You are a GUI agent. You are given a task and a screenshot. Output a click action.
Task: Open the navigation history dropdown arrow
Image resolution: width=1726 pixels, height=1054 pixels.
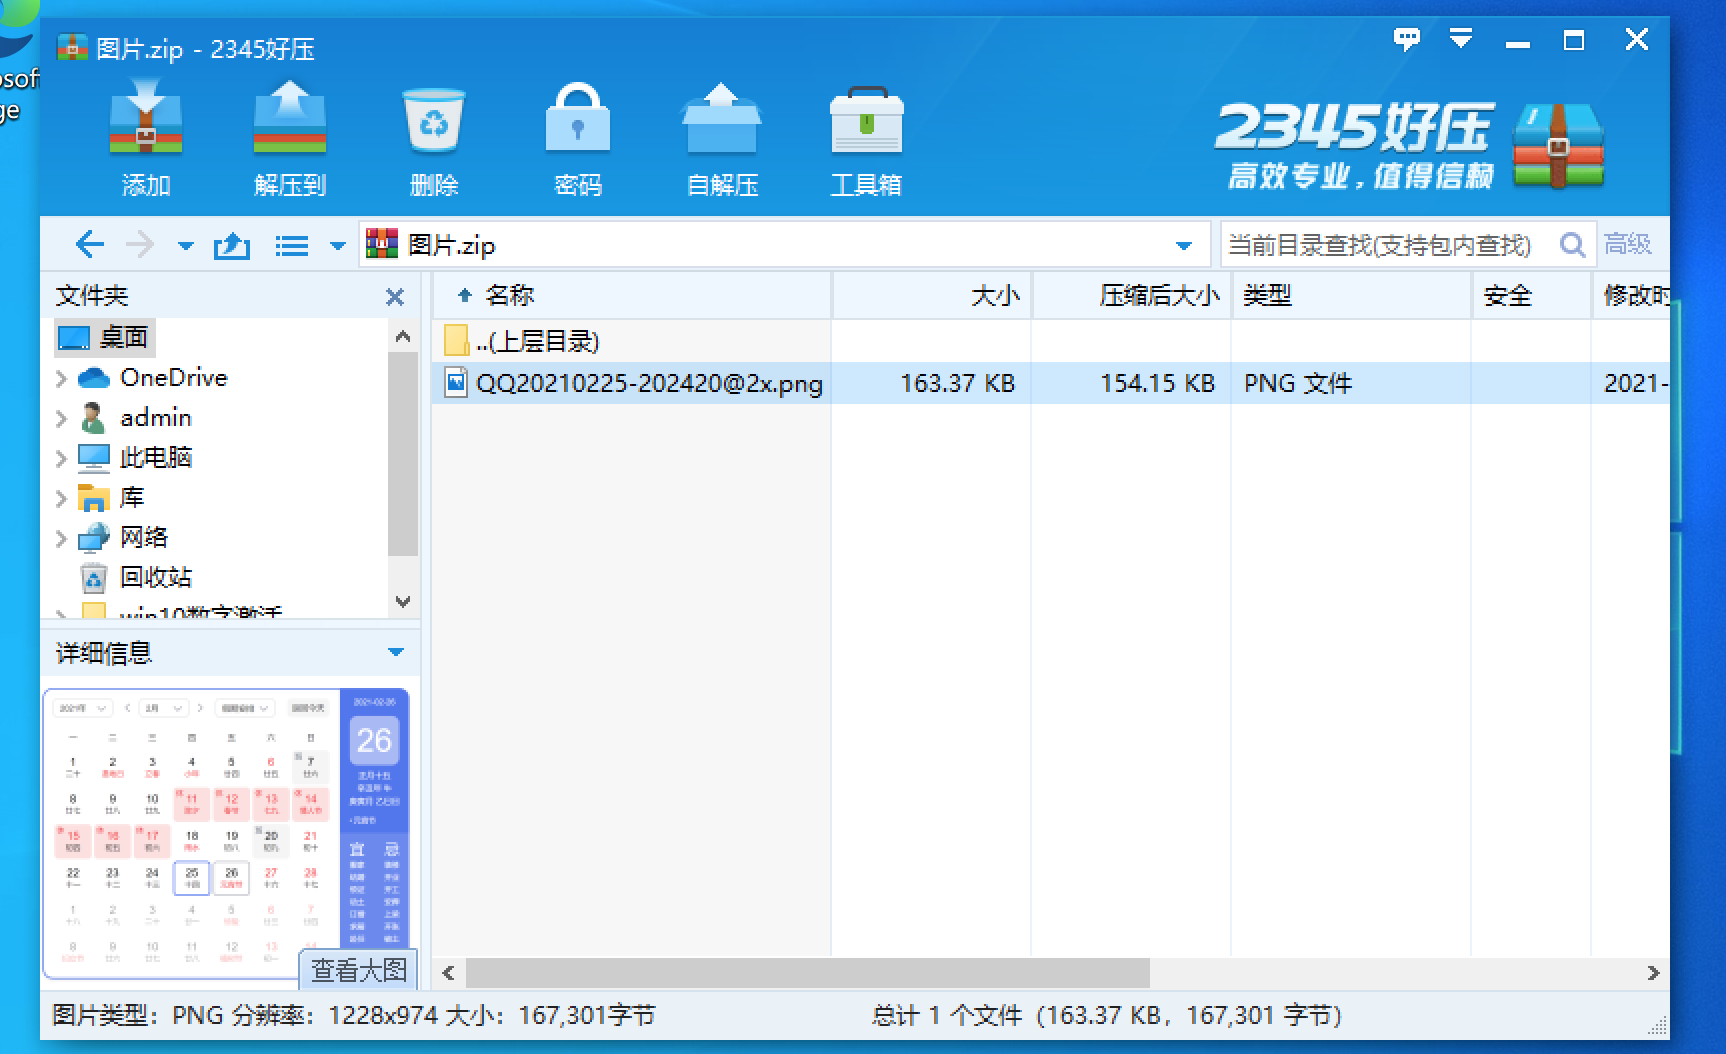pyautogui.click(x=185, y=246)
